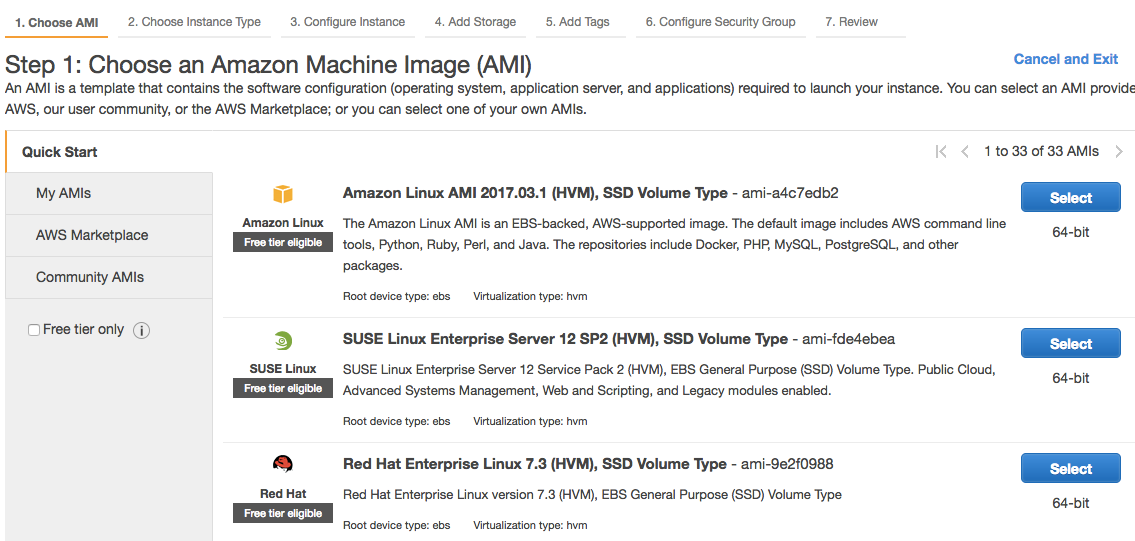Switch to AWS Marketplace listing
1135x541 pixels.
pos(92,235)
